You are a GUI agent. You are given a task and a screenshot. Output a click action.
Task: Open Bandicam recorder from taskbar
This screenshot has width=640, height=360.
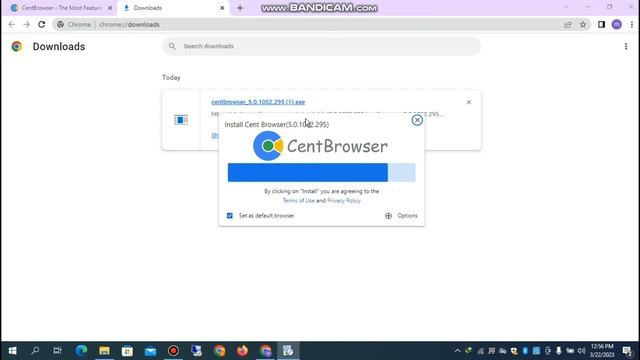(x=173, y=351)
